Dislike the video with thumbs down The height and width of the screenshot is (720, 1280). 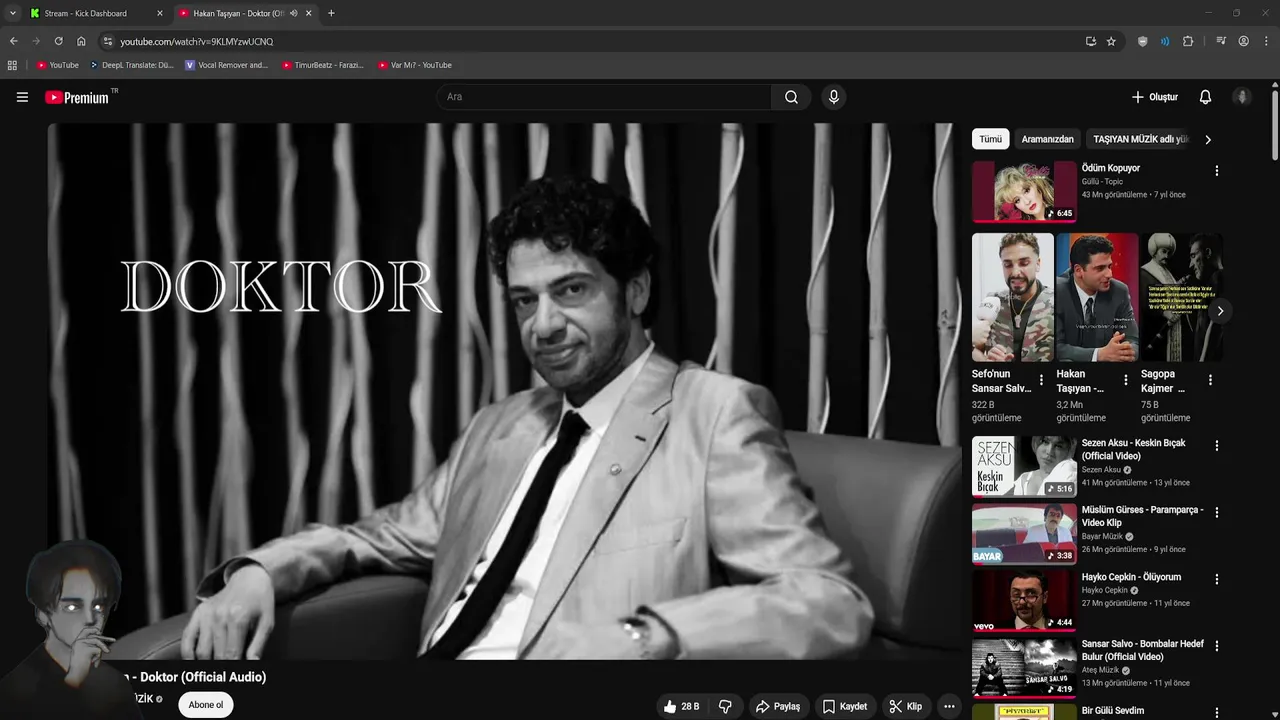point(725,706)
